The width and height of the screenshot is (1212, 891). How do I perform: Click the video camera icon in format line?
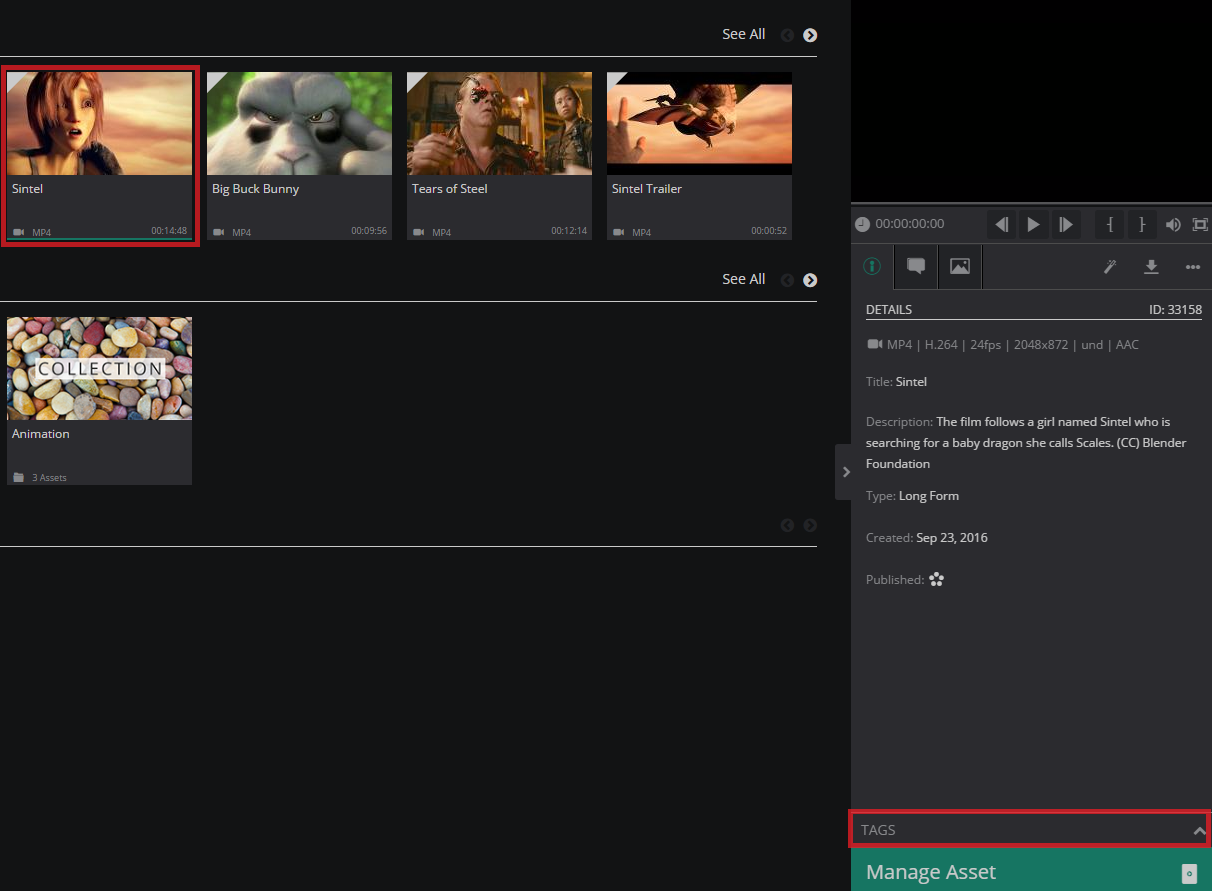coord(875,344)
